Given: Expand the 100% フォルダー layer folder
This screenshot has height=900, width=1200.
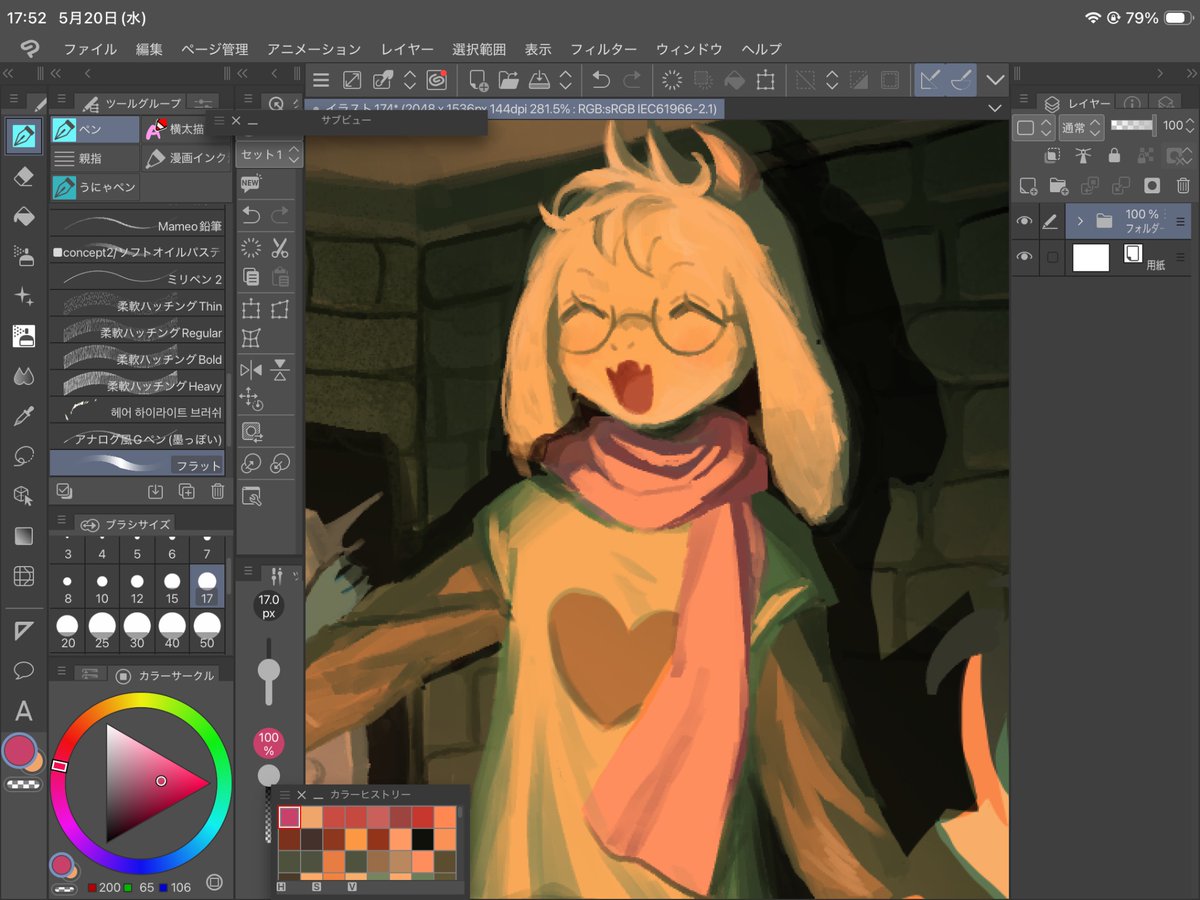Looking at the screenshot, I should (1080, 221).
